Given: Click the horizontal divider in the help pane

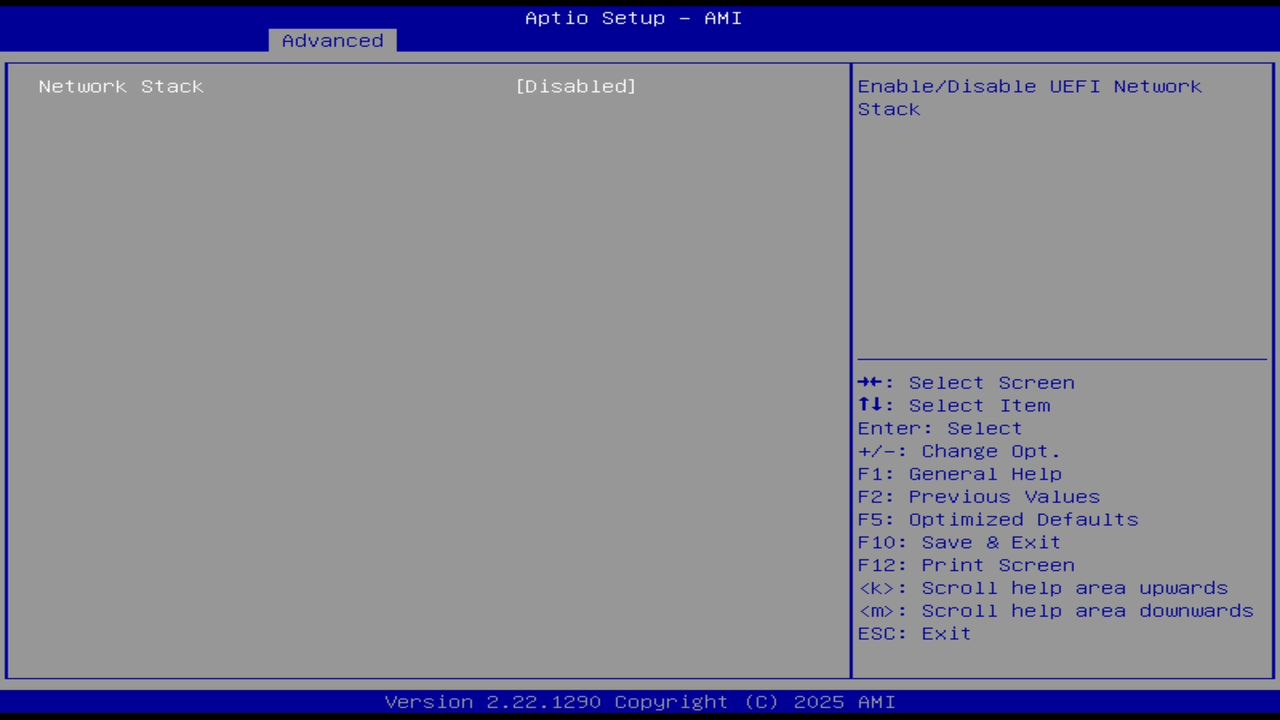Looking at the screenshot, I should (x=1062, y=357).
